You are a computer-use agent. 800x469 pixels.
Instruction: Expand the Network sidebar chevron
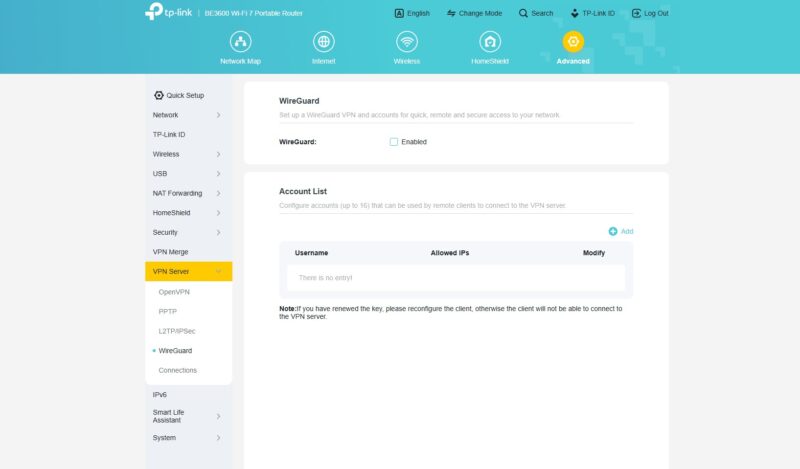[x=218, y=115]
